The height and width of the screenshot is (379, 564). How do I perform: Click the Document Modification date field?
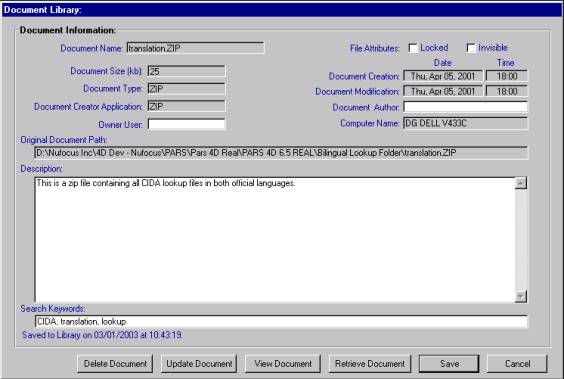443,91
